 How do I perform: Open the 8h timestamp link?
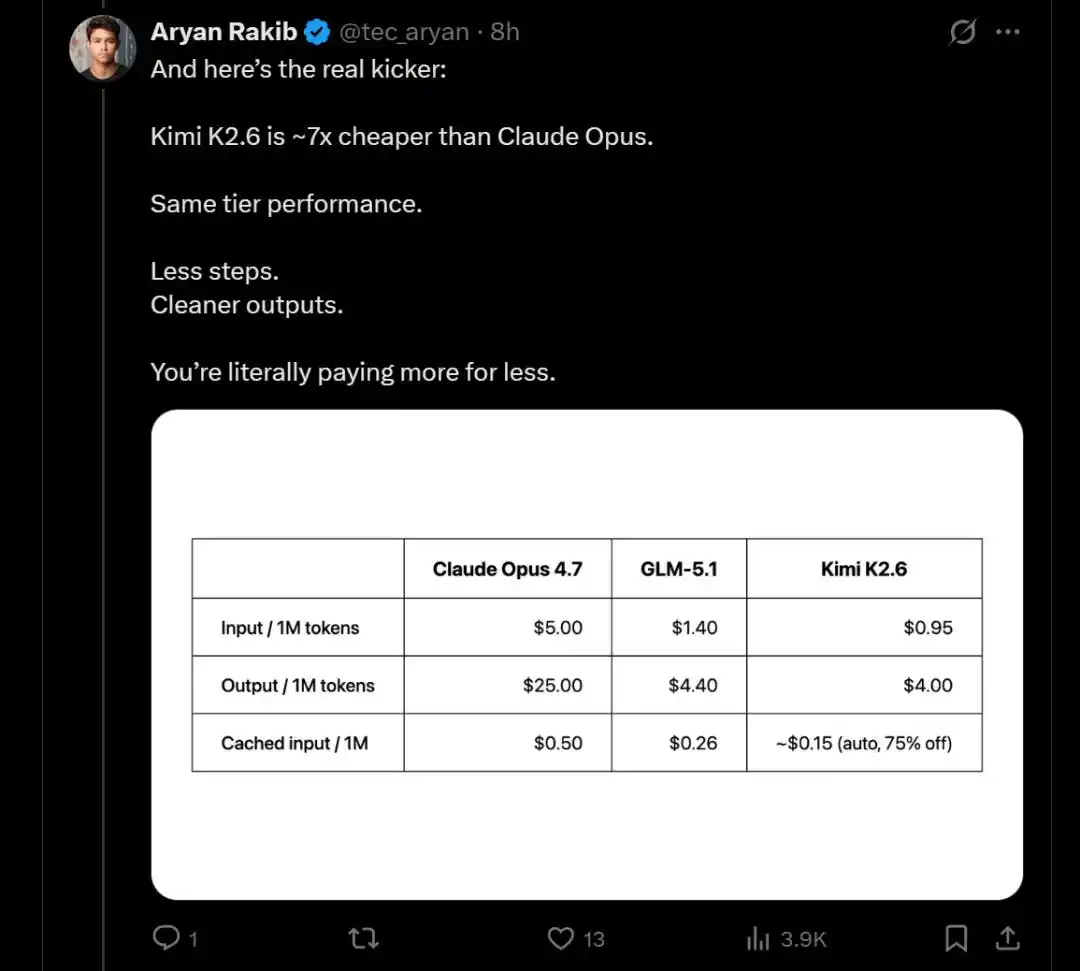(x=505, y=32)
